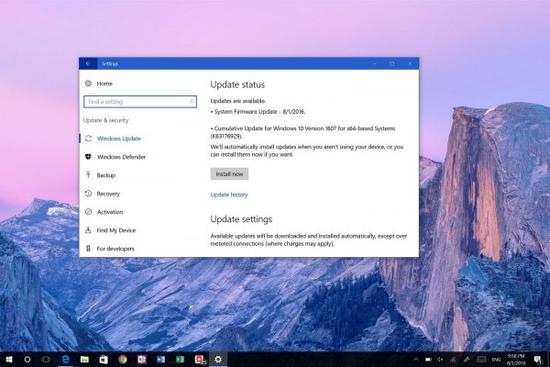Click the Backup upload arrow icon
550x367 pixels.
[x=88, y=175]
